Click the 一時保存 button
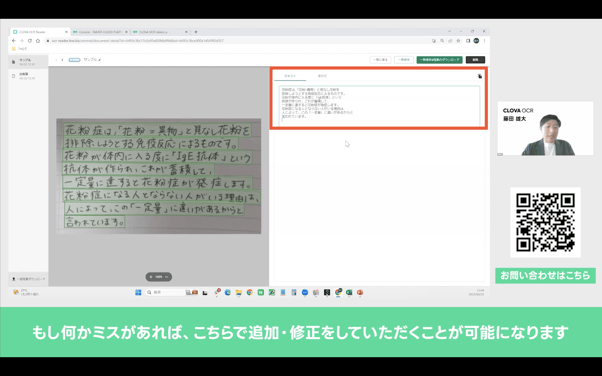 [x=404, y=60]
